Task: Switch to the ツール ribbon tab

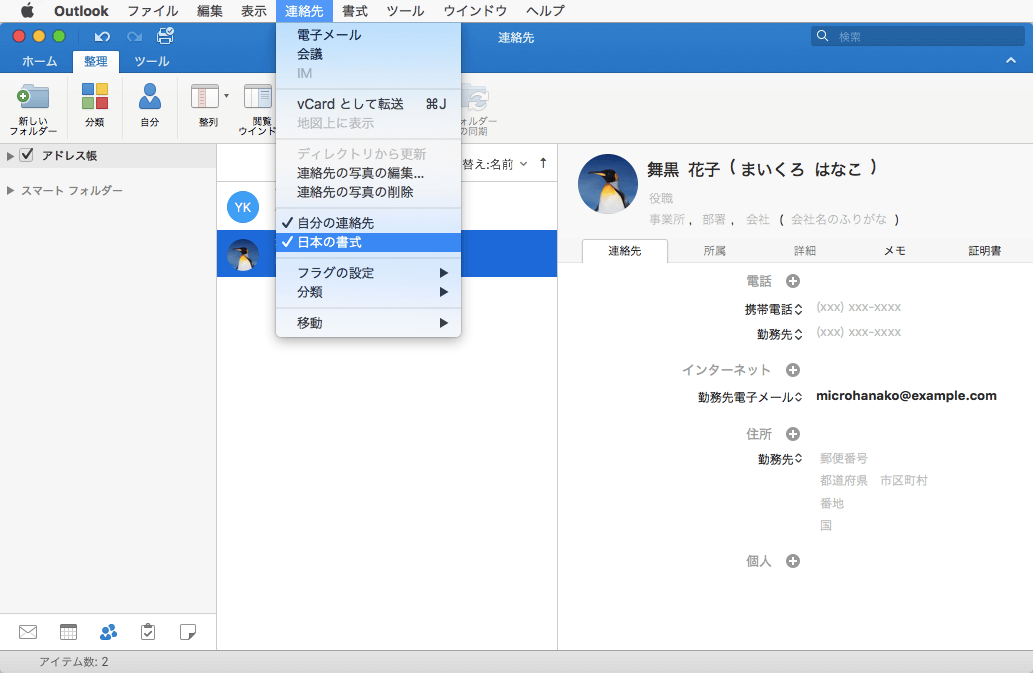Action: pyautogui.click(x=152, y=61)
